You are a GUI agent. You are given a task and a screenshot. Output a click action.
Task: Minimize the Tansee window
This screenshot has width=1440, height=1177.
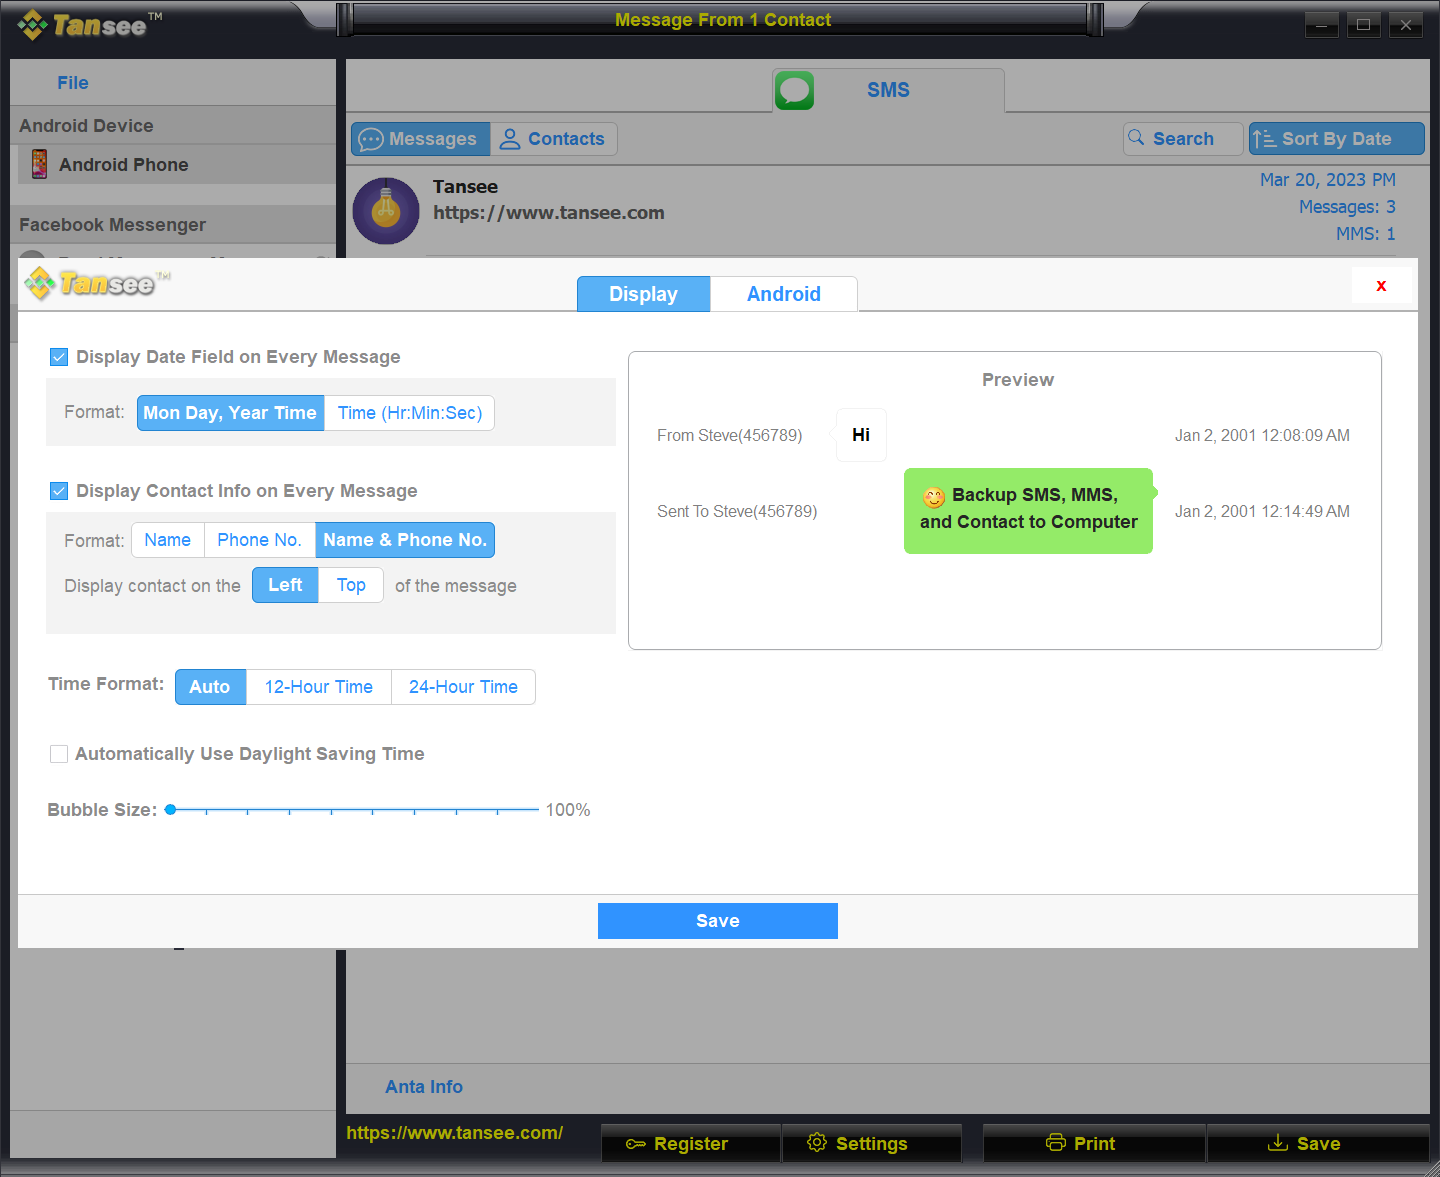point(1321,25)
